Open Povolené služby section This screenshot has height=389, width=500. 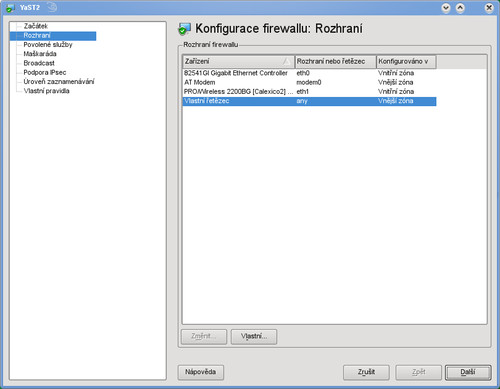coord(48,45)
